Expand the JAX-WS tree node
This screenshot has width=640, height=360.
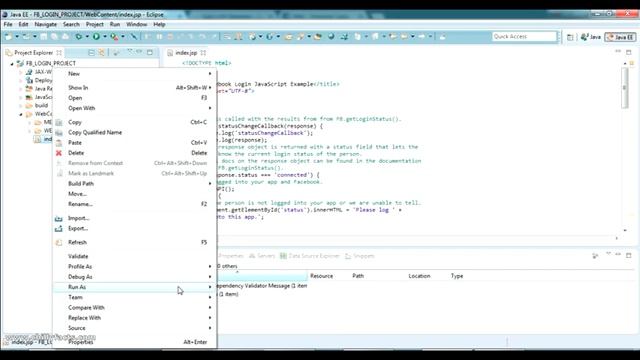pos(21,72)
